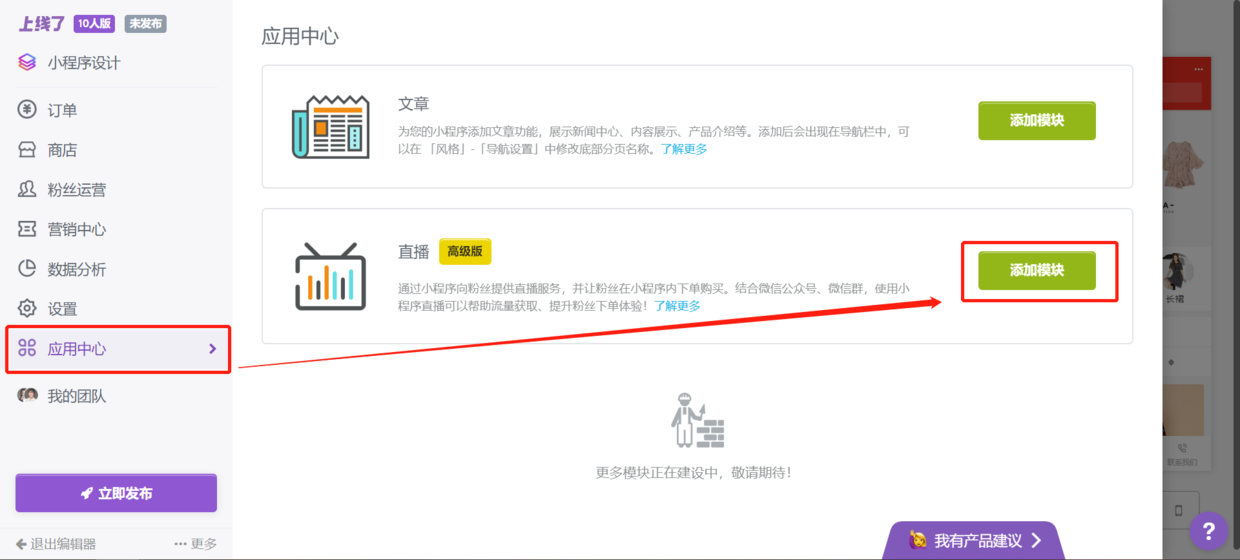Click the 直播 TV module icon
The height and width of the screenshot is (560, 1240).
[x=330, y=276]
